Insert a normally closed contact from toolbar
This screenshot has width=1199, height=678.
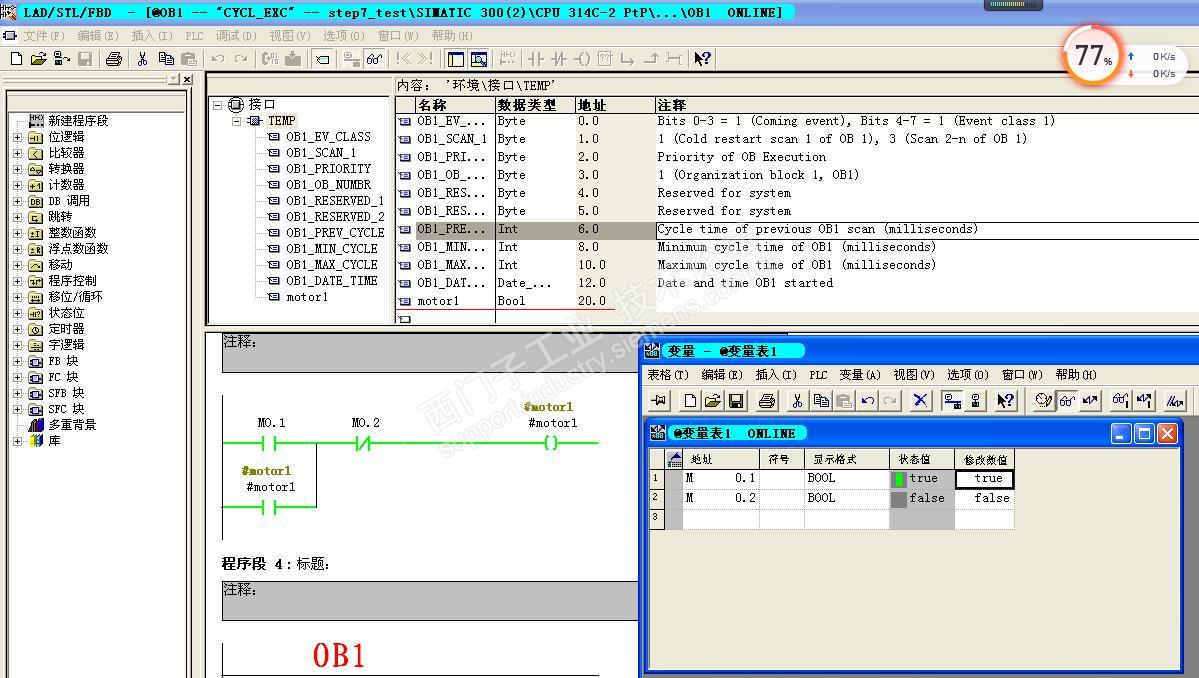559,59
